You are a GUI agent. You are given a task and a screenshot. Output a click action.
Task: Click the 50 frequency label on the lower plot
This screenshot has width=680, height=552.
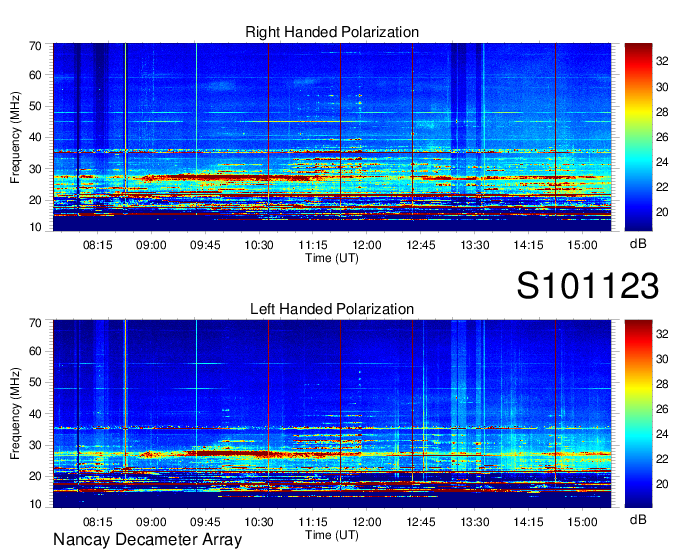click(x=35, y=382)
